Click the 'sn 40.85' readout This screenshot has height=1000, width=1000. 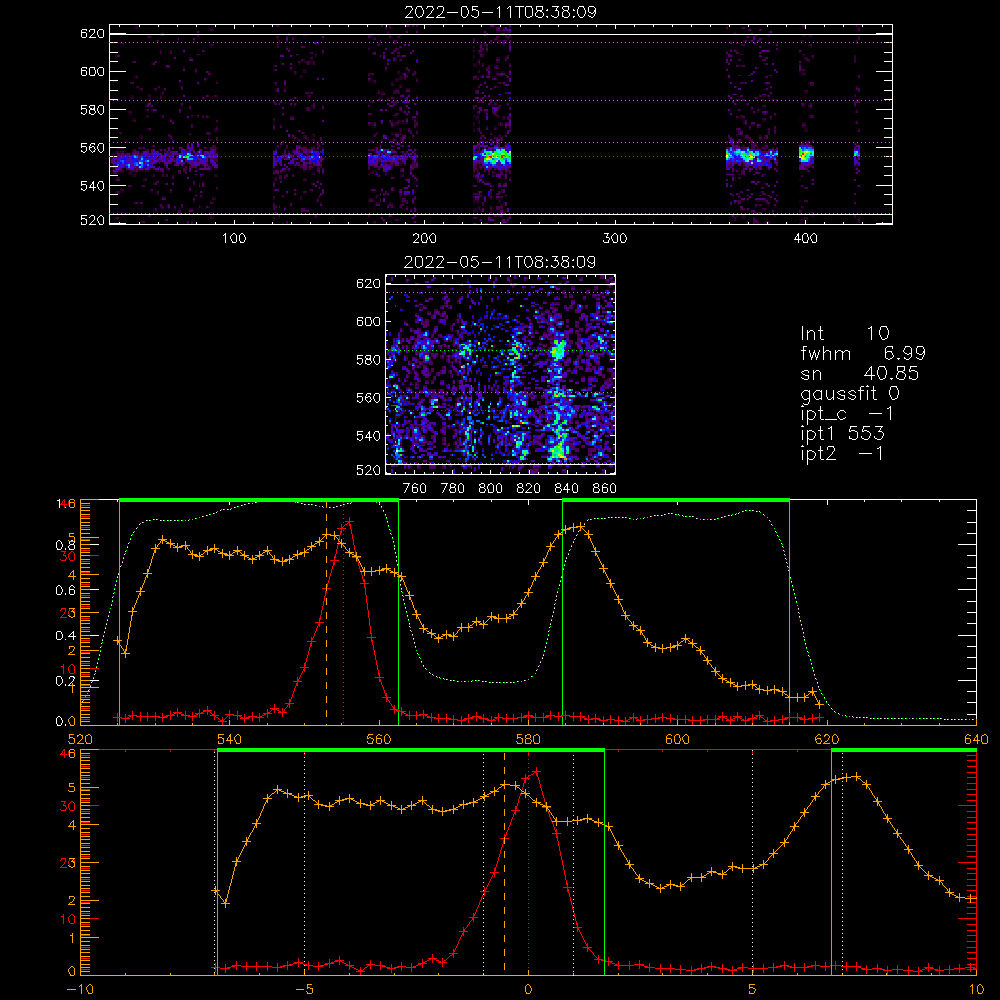pyautogui.click(x=860, y=373)
